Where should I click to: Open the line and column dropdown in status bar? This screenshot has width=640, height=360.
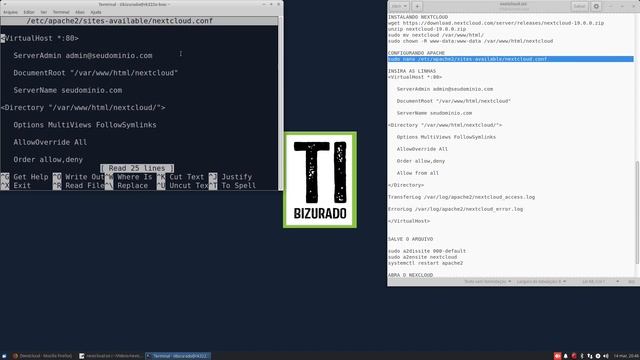[600, 282]
